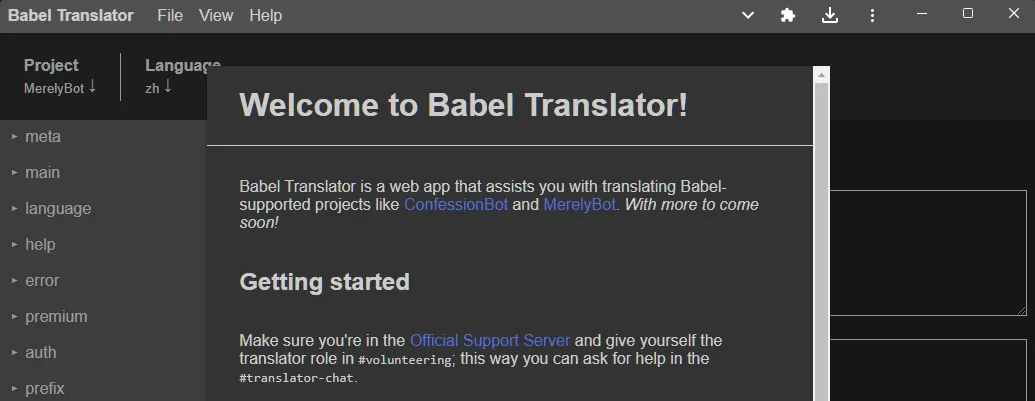Open the File menu
This screenshot has height=401, width=1035.
tap(170, 15)
